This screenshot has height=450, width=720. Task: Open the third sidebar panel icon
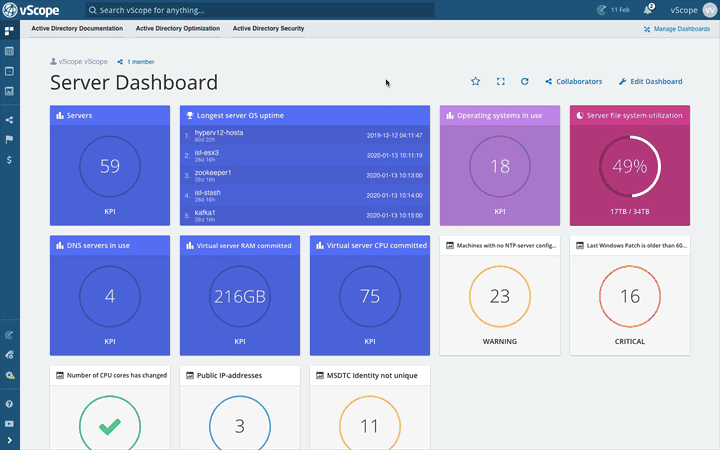(9, 71)
